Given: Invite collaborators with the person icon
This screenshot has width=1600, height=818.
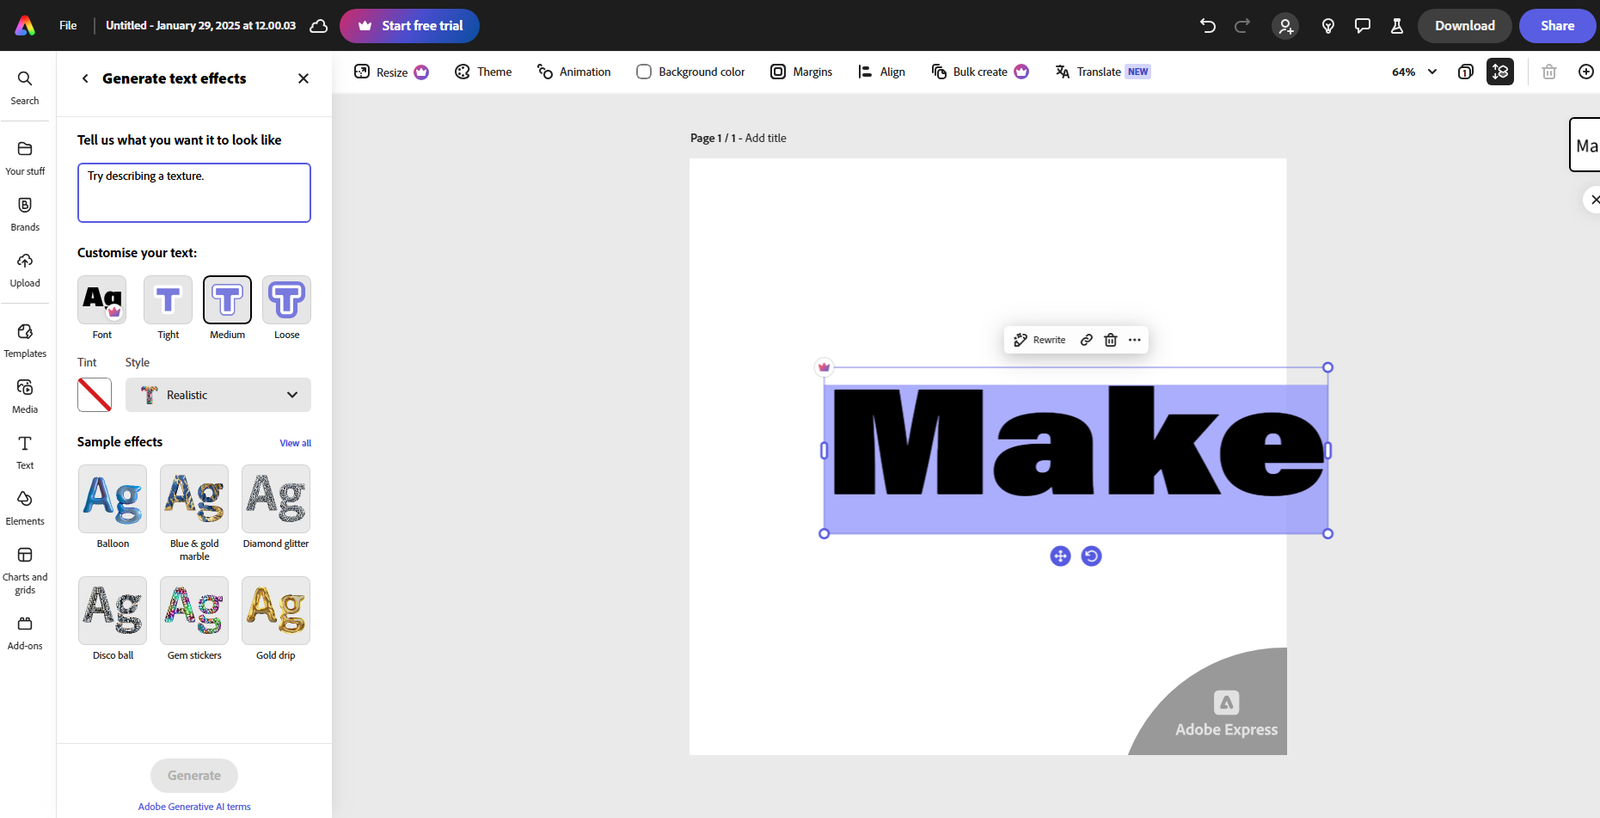Looking at the screenshot, I should tap(1286, 26).
